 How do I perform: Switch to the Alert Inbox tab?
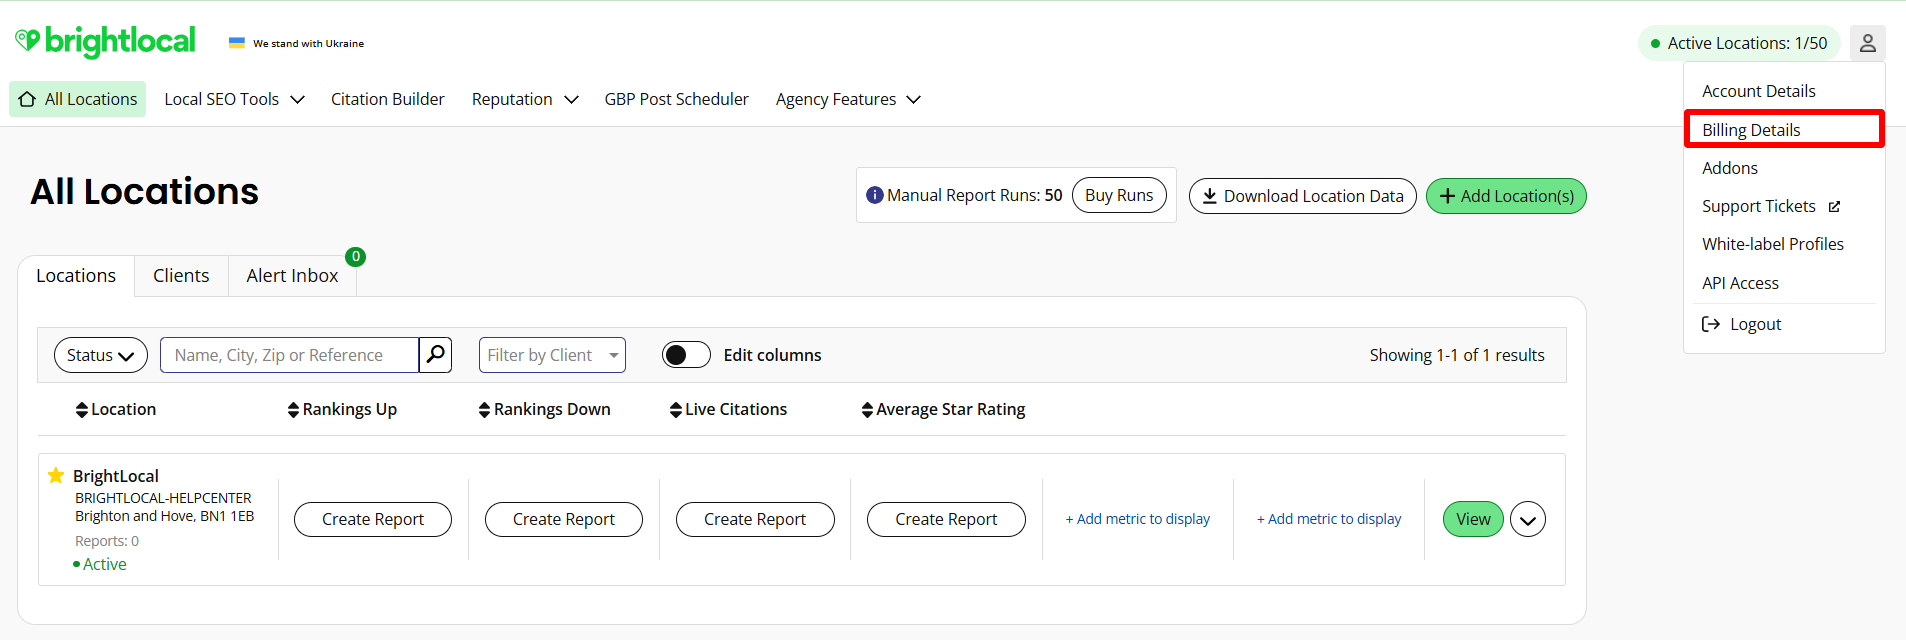tap(292, 275)
